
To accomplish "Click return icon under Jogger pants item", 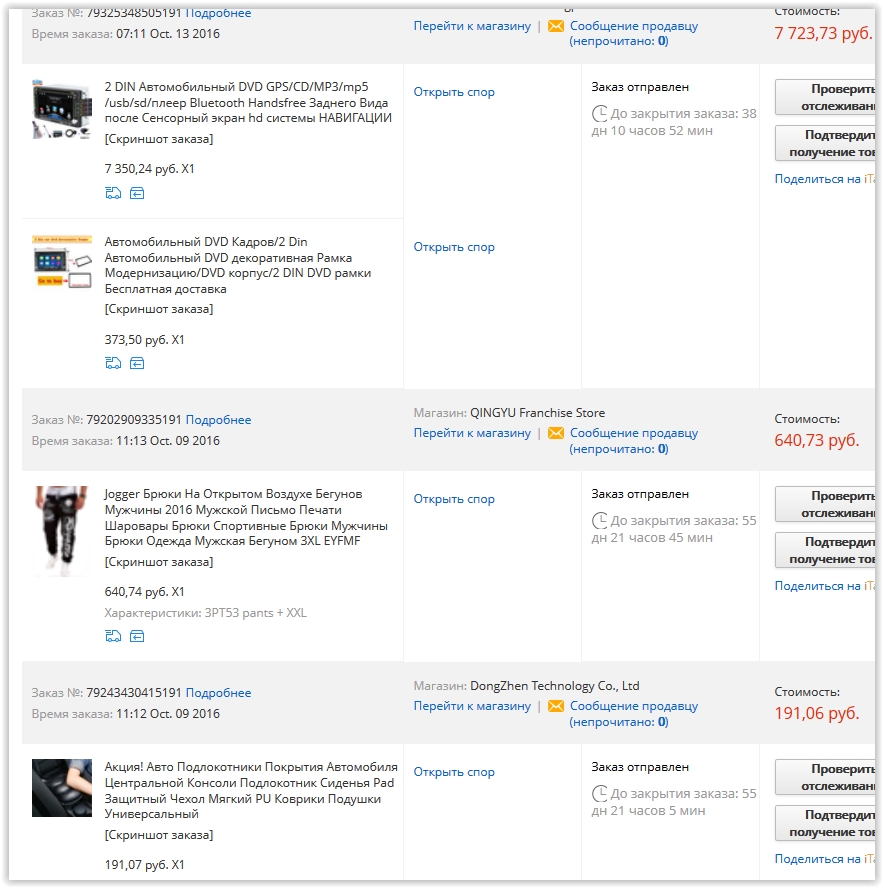I will (x=137, y=636).
